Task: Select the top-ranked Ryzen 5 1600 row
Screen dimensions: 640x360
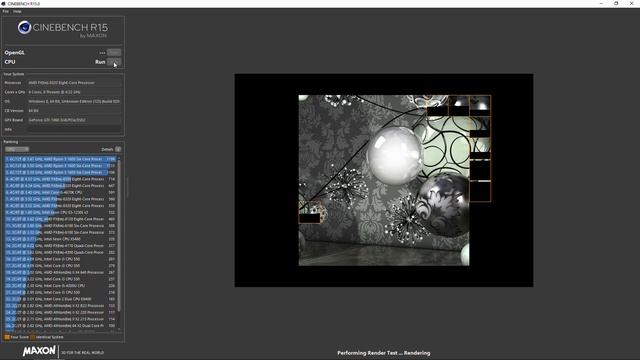Action: pyautogui.click(x=60, y=159)
